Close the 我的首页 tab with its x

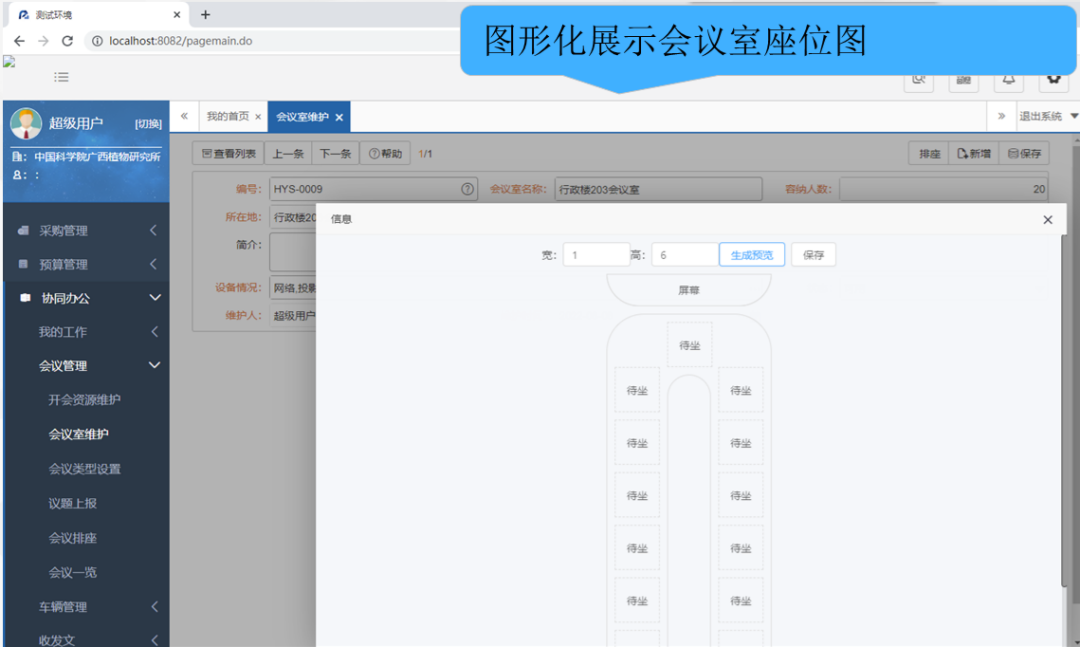(258, 117)
